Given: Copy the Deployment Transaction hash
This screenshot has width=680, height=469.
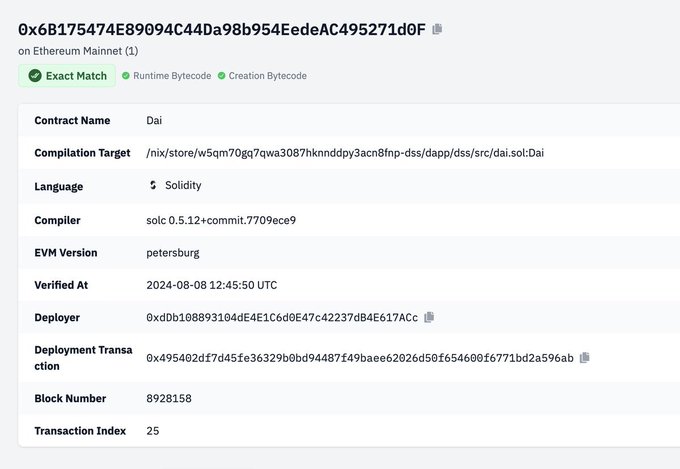Looking at the screenshot, I should (585, 357).
